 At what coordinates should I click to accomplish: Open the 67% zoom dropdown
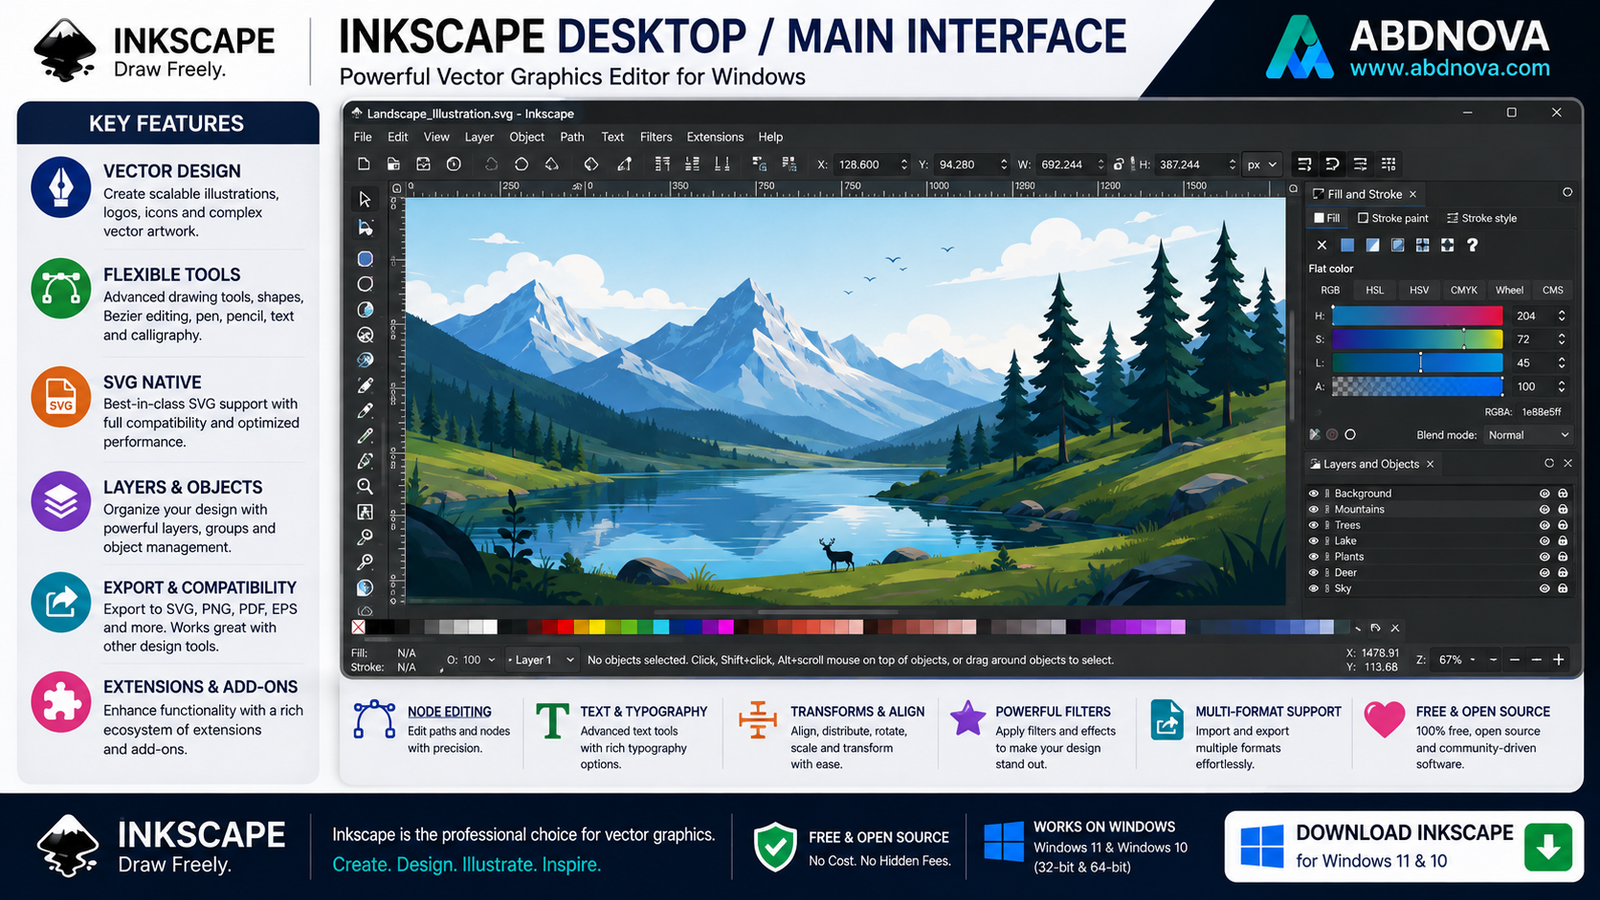pyautogui.click(x=1457, y=660)
